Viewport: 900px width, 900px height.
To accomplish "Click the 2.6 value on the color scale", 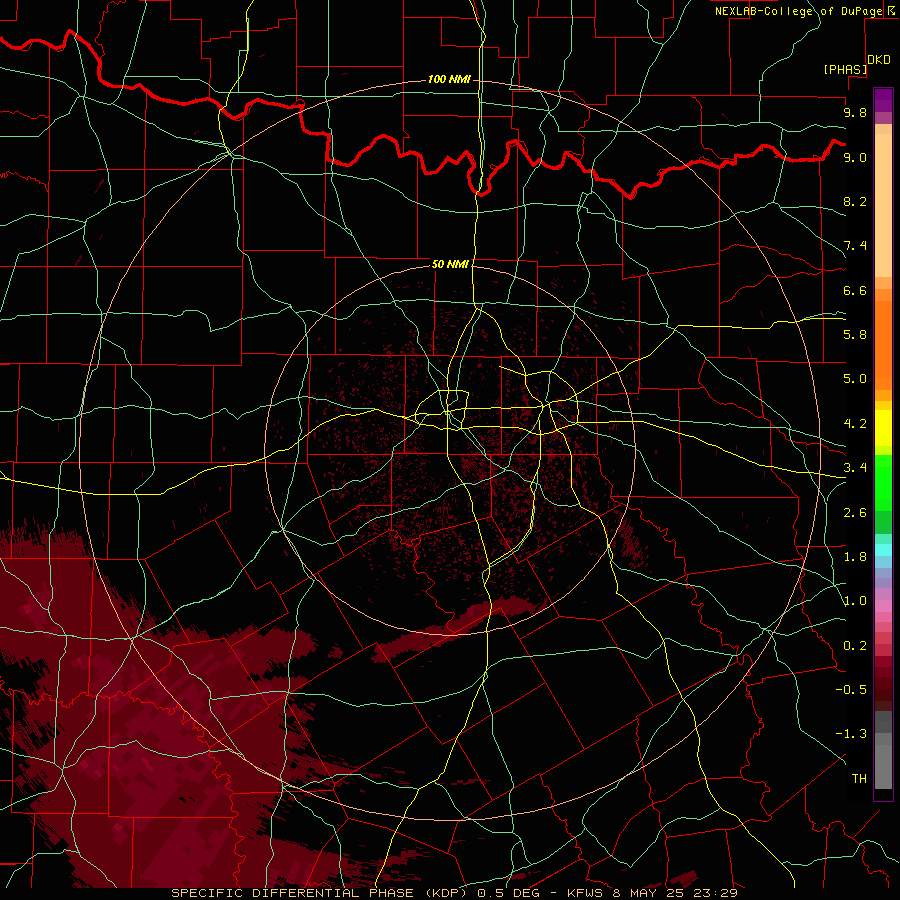I will point(855,513).
